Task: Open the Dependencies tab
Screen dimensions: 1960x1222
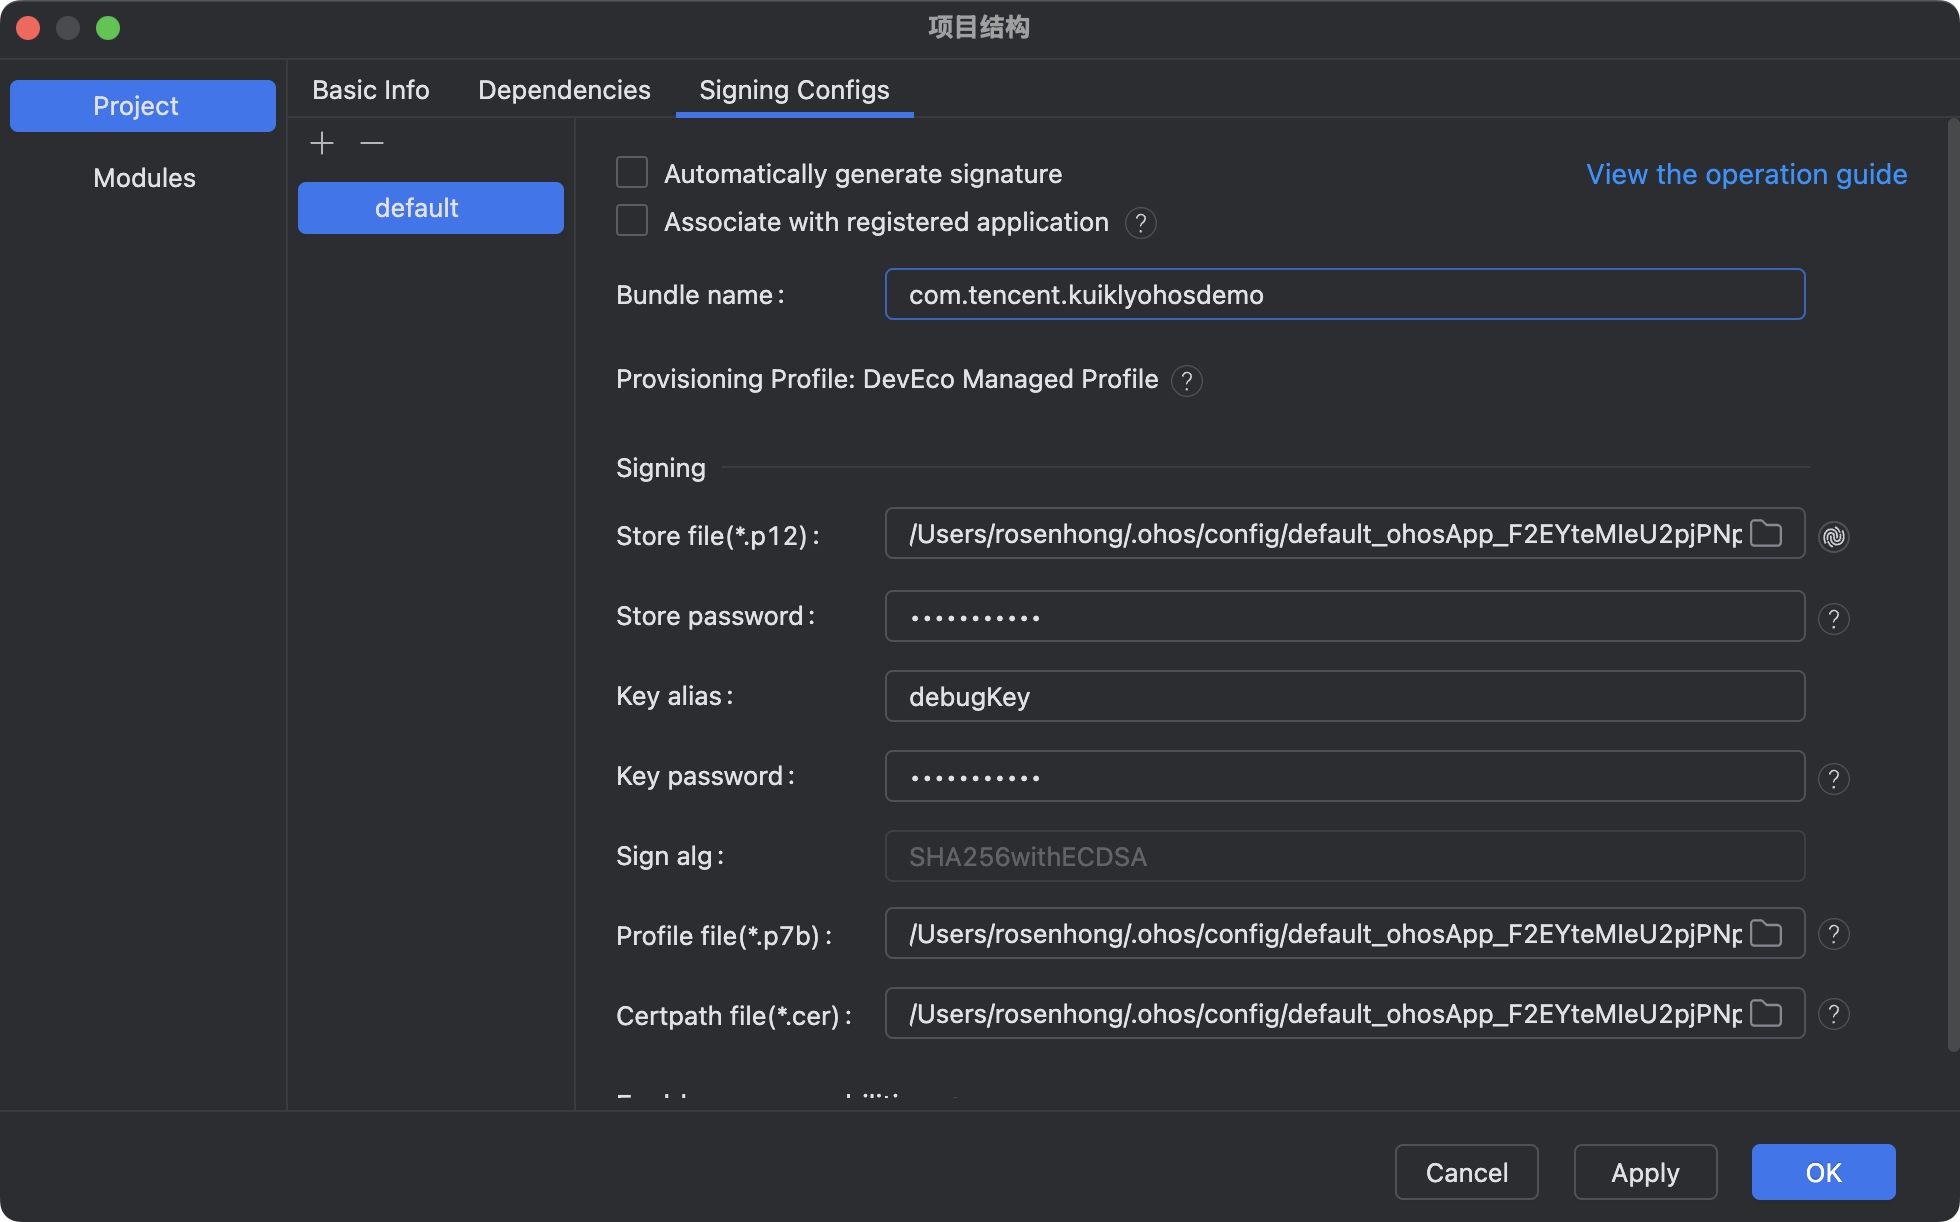Action: [564, 90]
